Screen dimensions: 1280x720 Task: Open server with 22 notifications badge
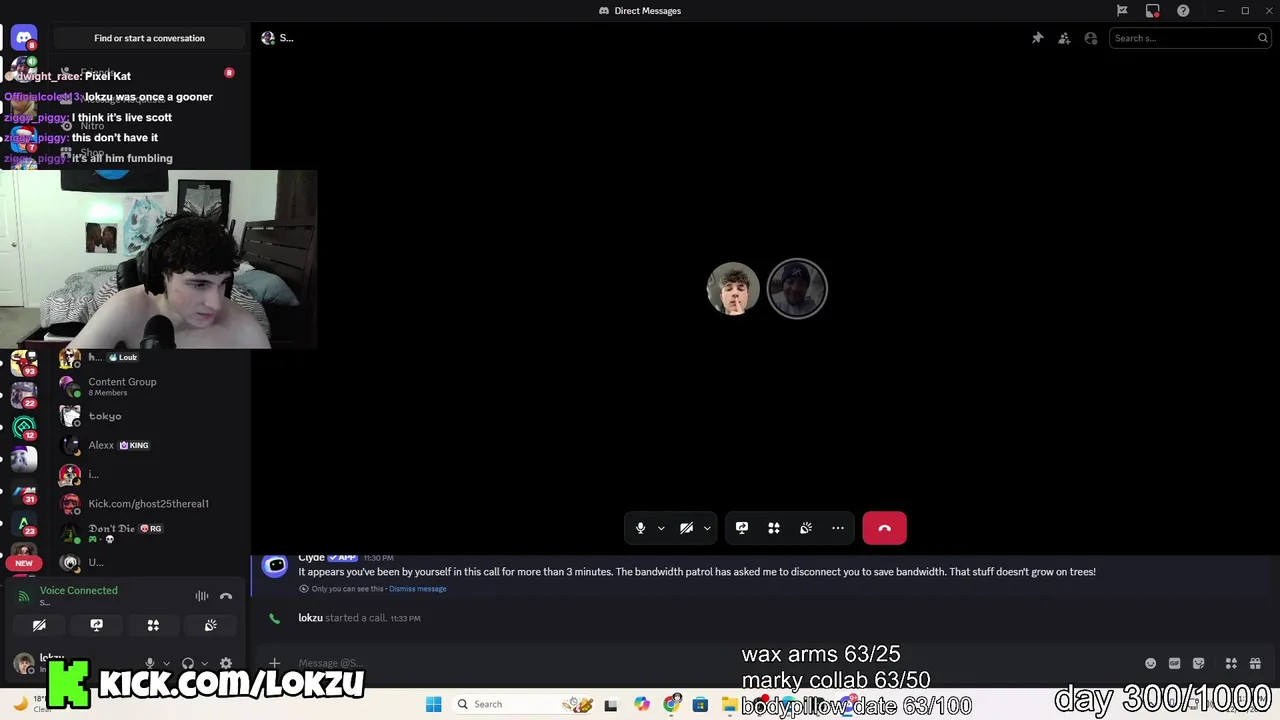[24, 394]
